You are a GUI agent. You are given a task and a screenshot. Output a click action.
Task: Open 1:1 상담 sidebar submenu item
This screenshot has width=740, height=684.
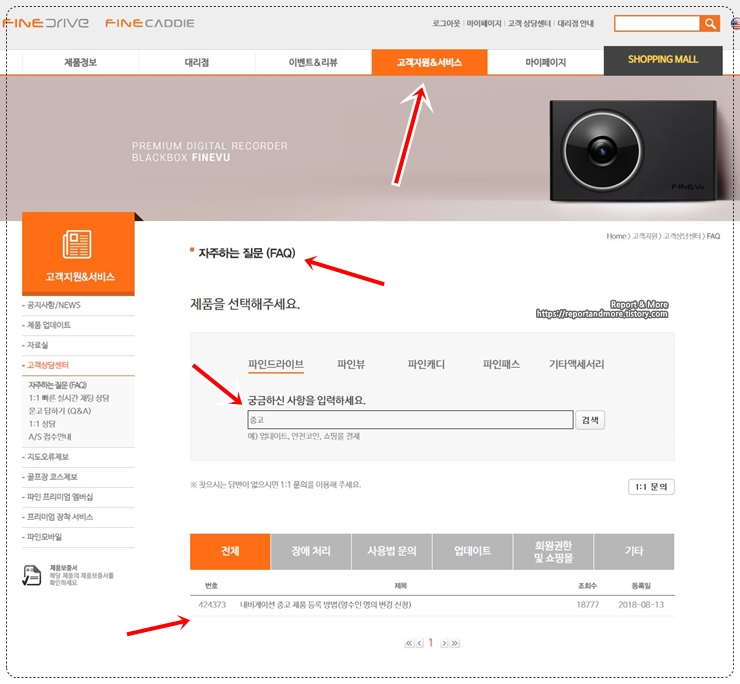(x=42, y=423)
